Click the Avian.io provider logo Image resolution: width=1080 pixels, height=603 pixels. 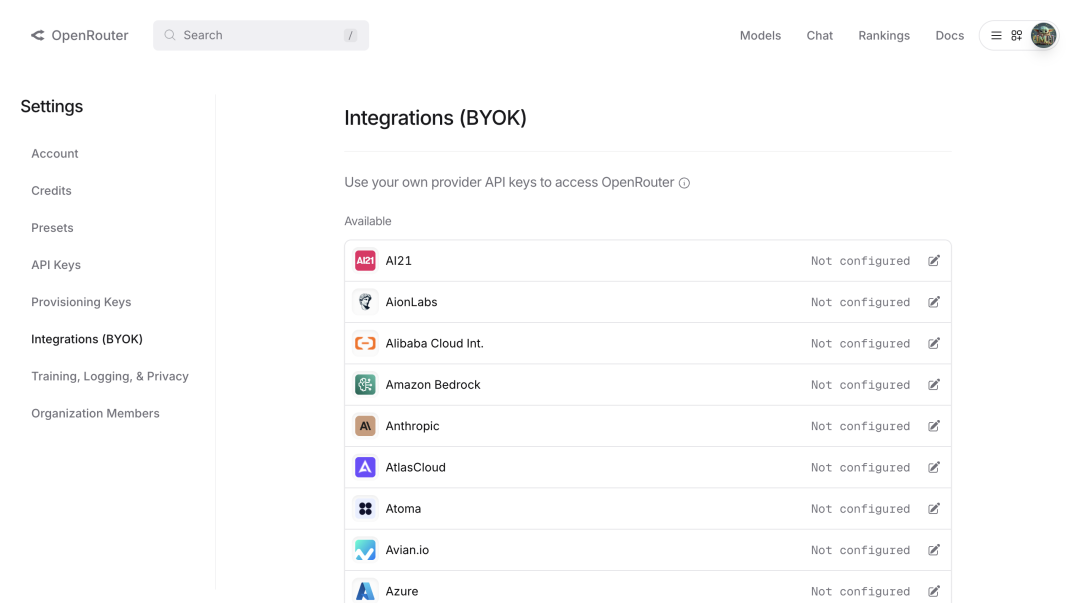[x=365, y=550]
